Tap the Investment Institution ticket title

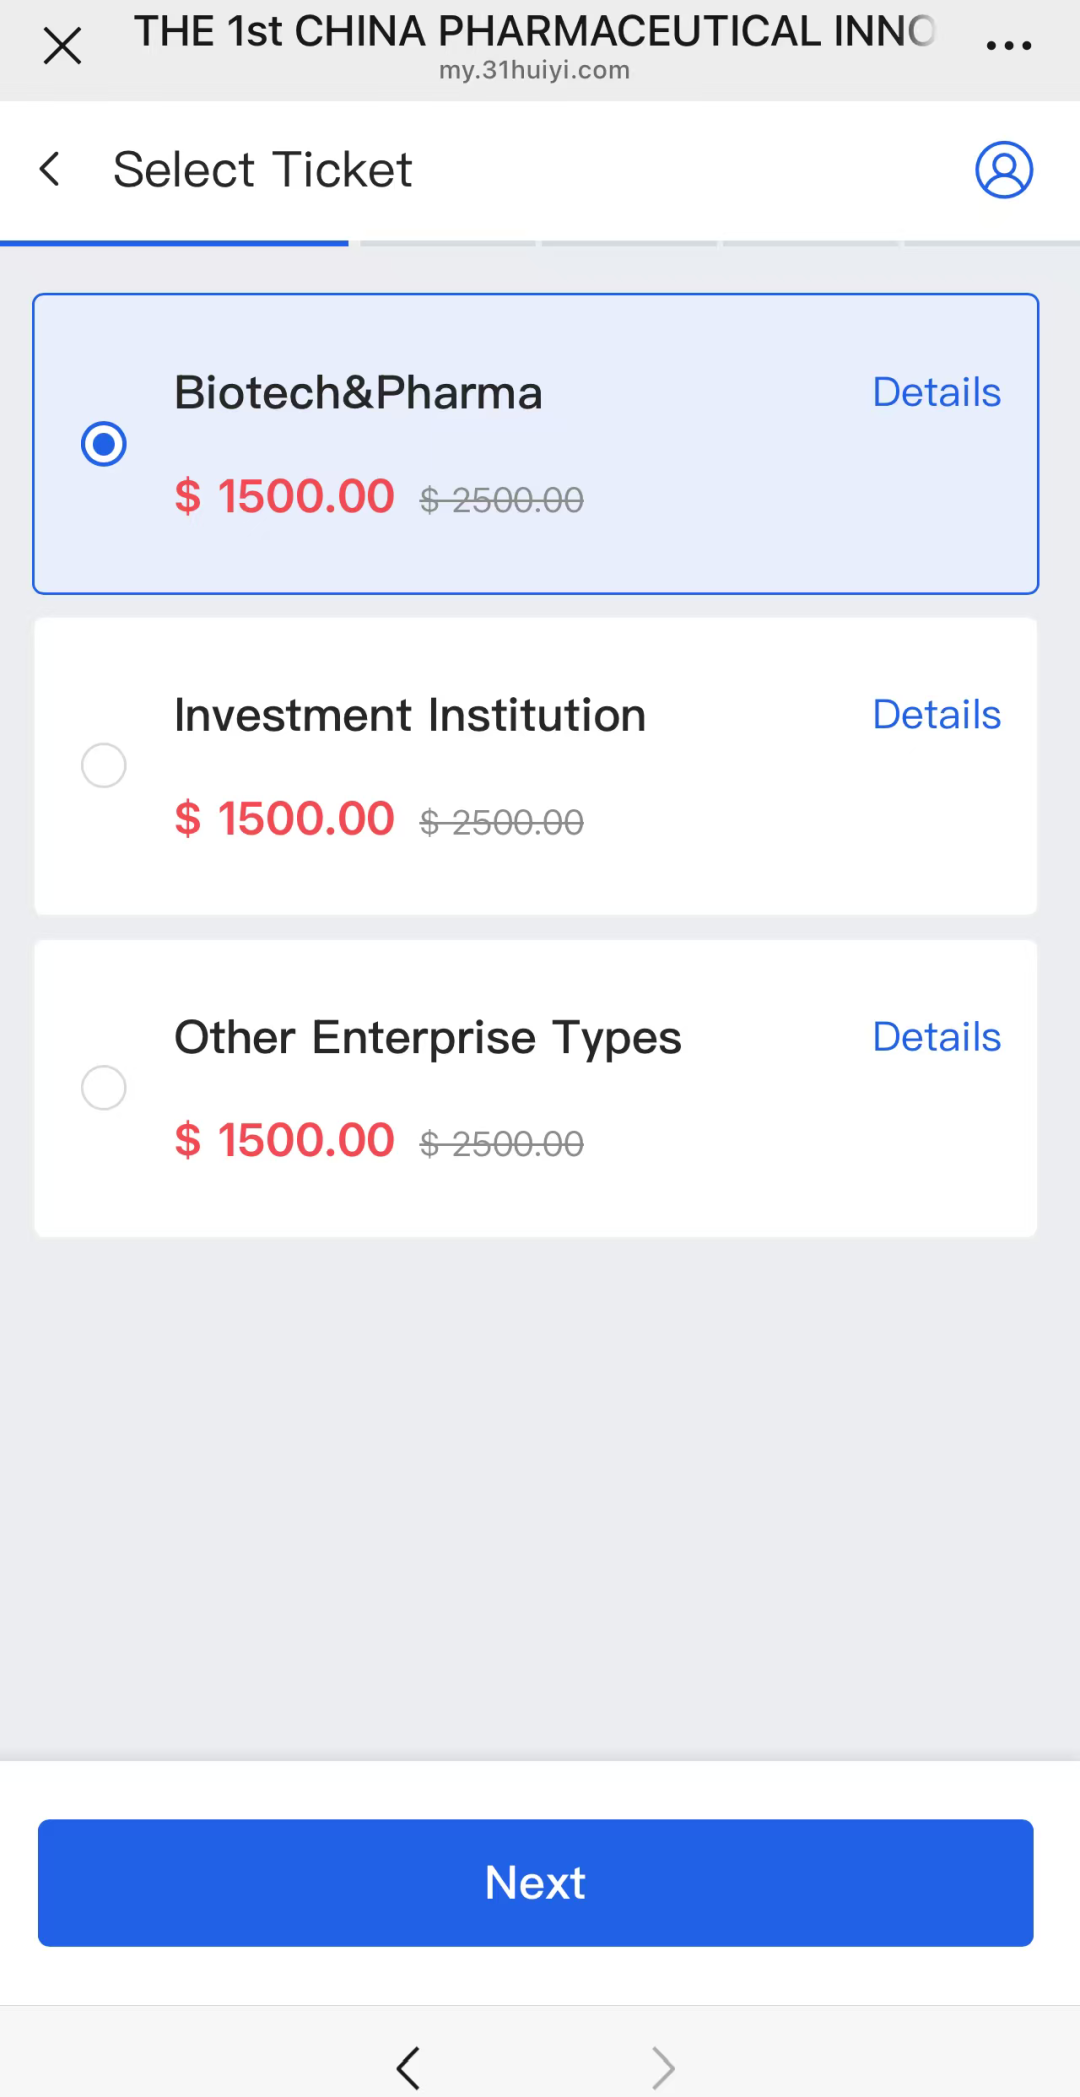pos(410,716)
